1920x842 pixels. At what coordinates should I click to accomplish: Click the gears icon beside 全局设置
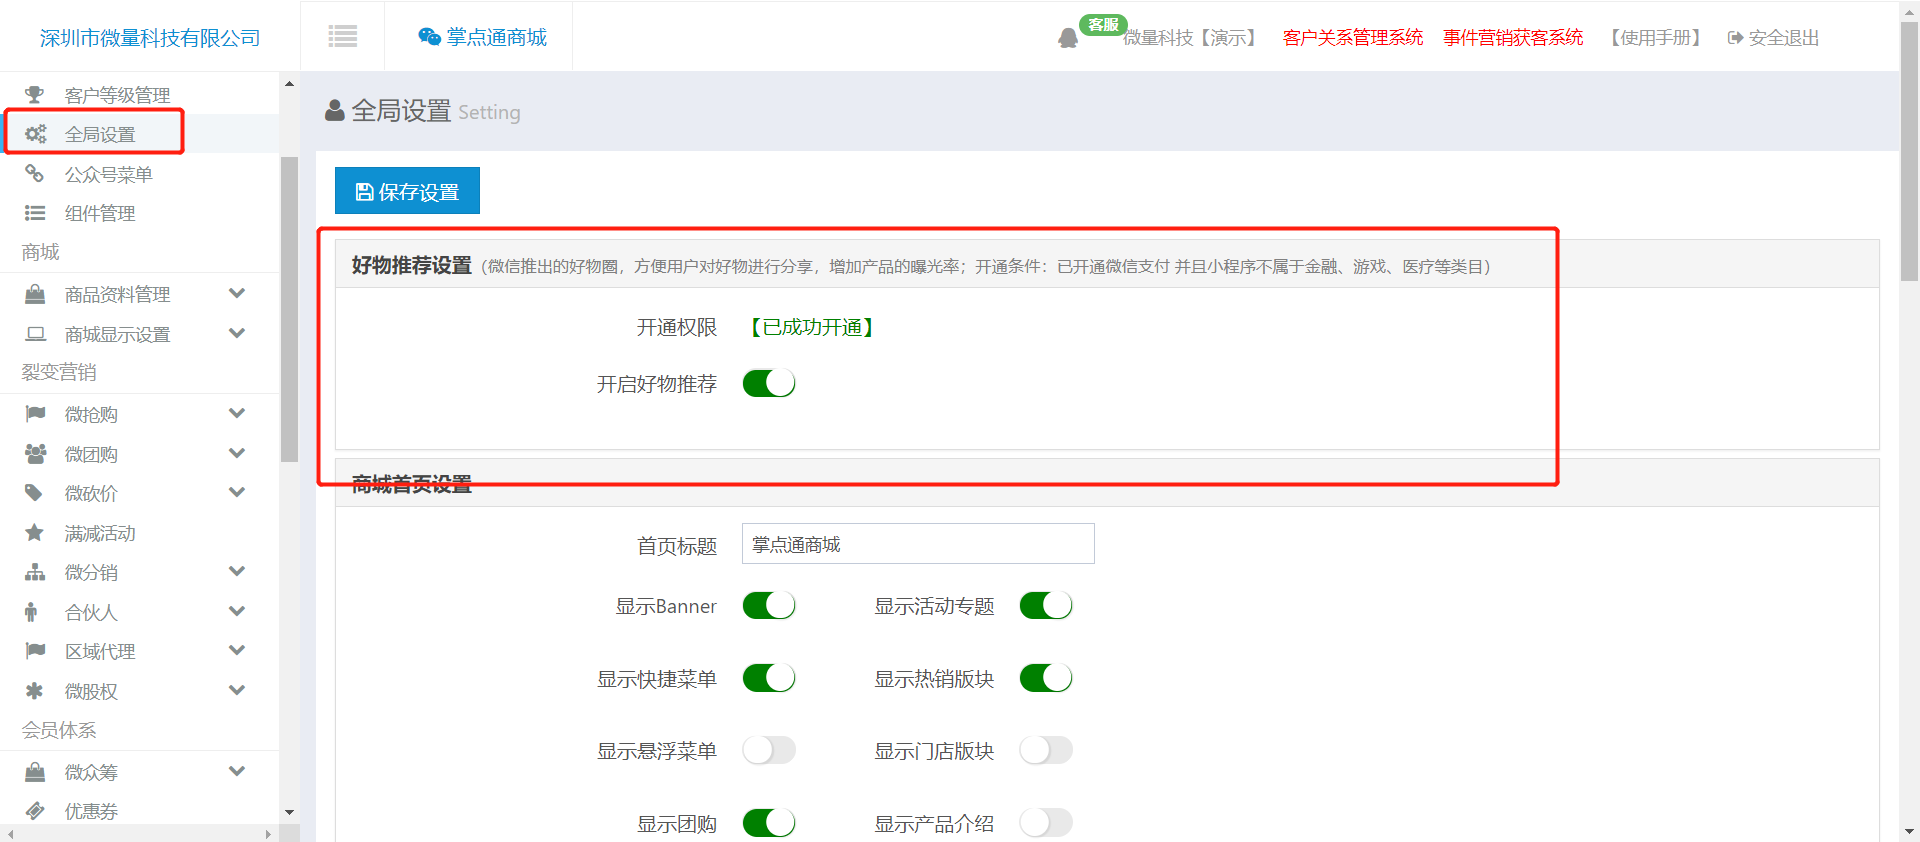click(35, 134)
